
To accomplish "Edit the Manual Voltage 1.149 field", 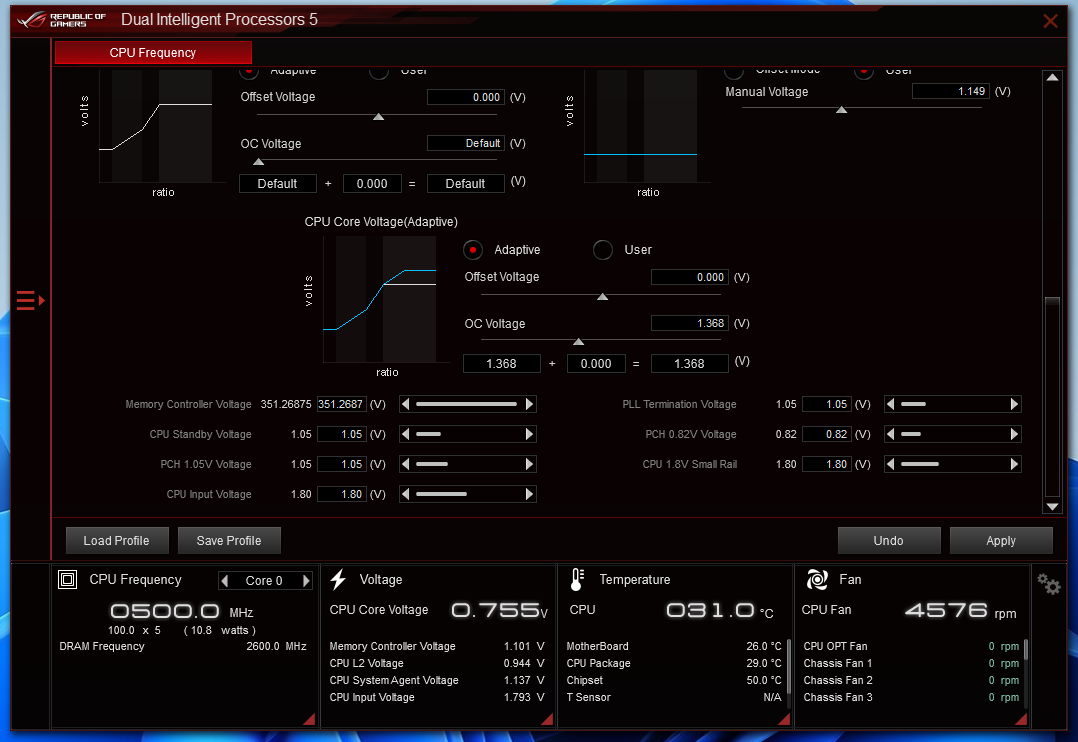I will tap(951, 91).
